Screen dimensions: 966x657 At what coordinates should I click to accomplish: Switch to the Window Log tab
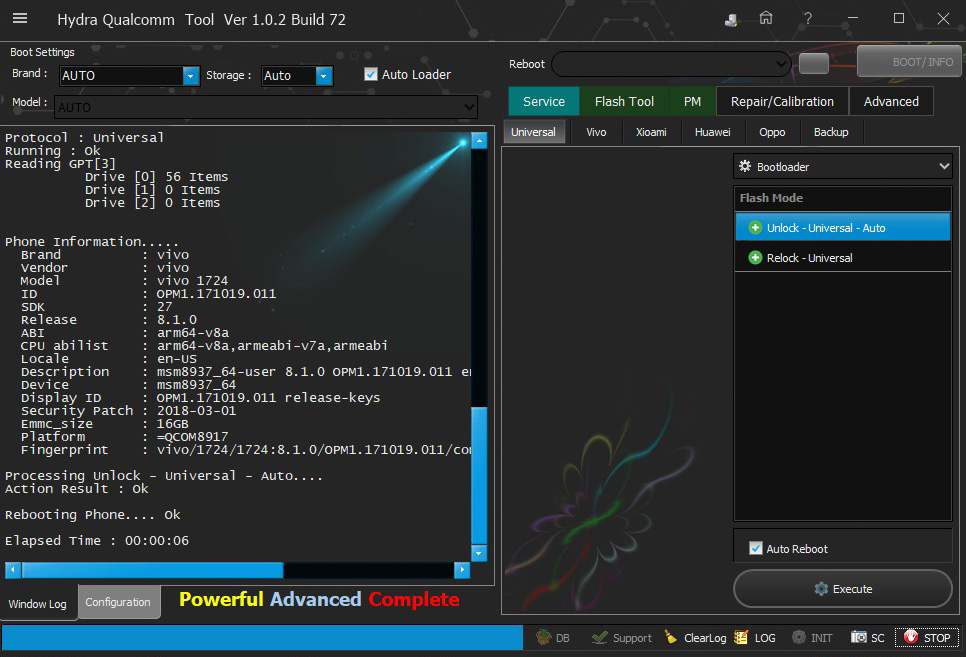38,604
